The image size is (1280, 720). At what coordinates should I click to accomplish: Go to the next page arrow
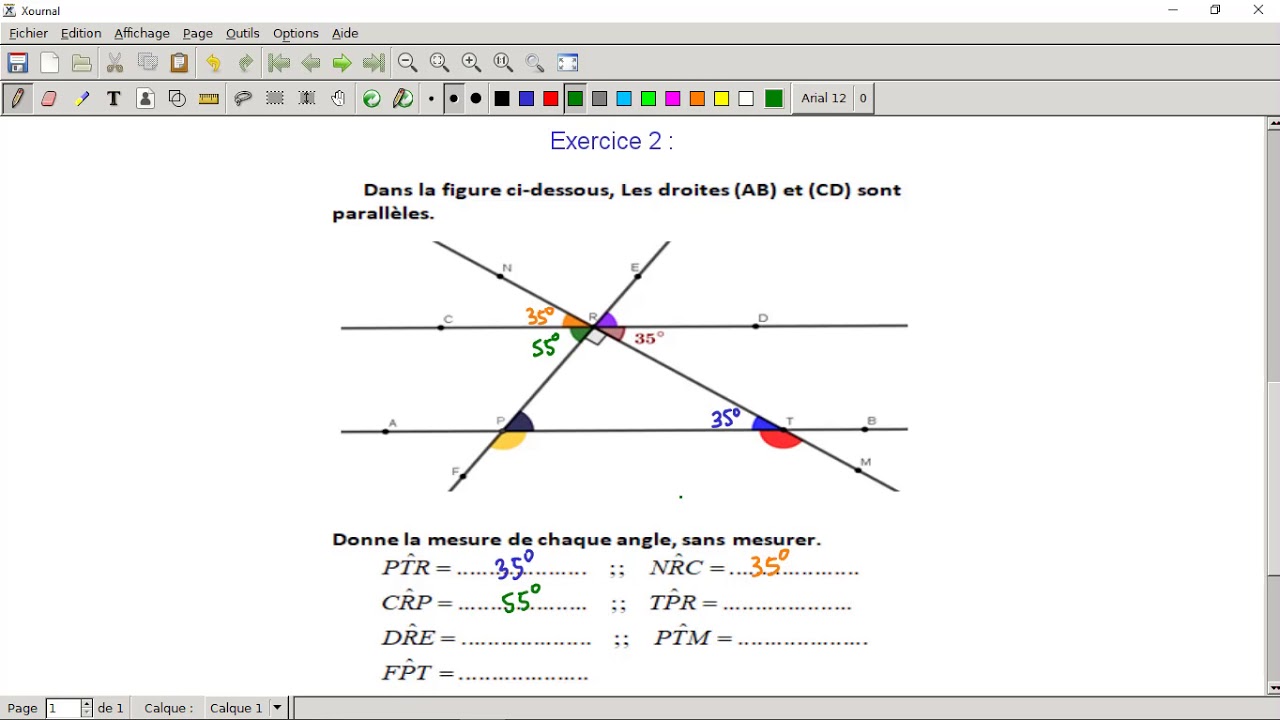tap(342, 63)
